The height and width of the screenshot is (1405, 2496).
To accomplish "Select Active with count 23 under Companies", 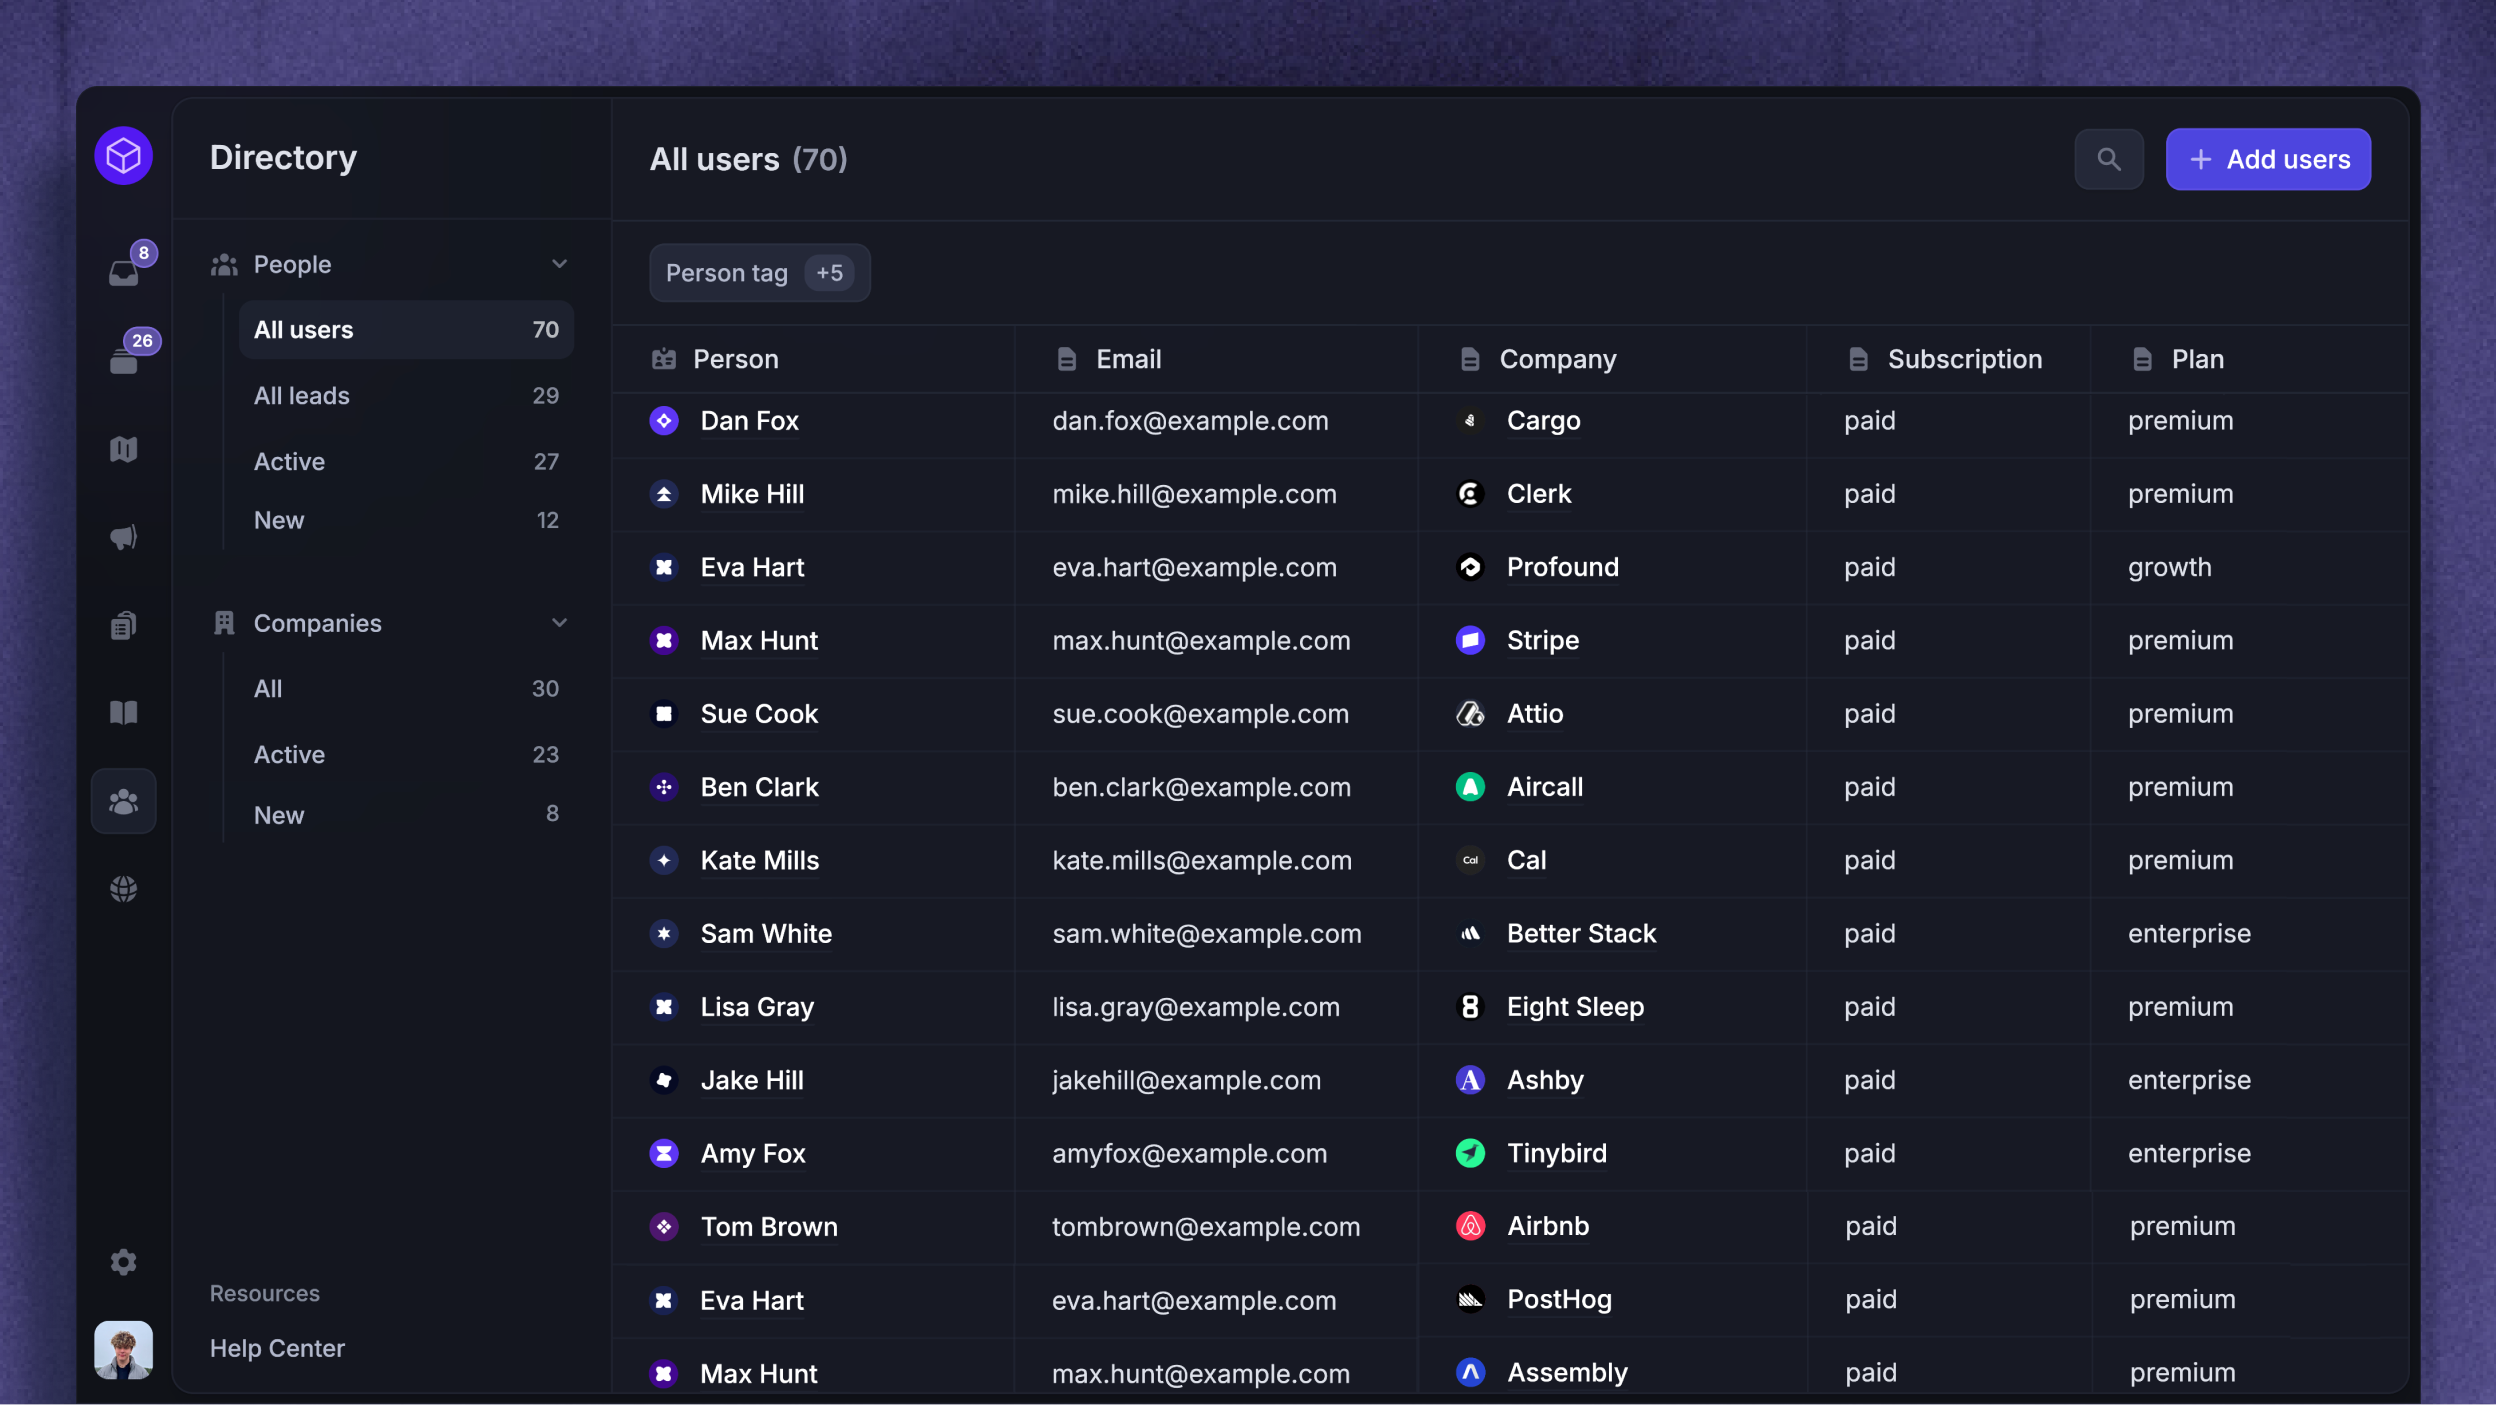I will (x=406, y=755).
